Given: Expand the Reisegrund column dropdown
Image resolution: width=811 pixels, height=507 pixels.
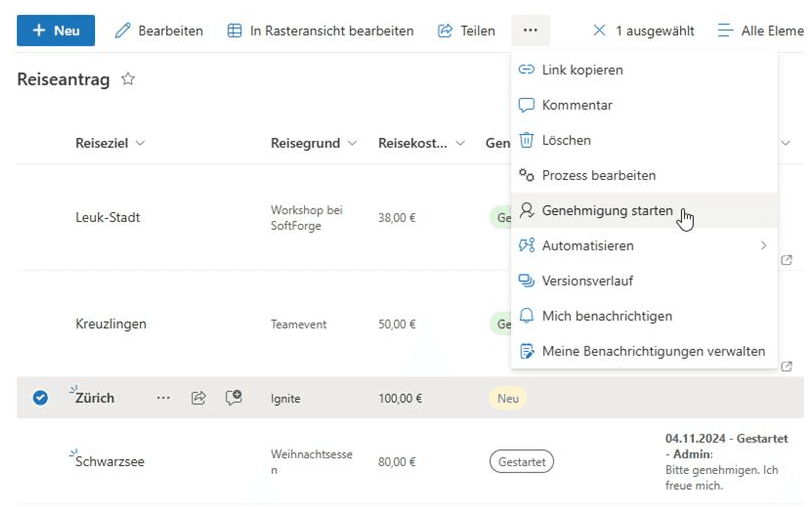Looking at the screenshot, I should (352, 144).
